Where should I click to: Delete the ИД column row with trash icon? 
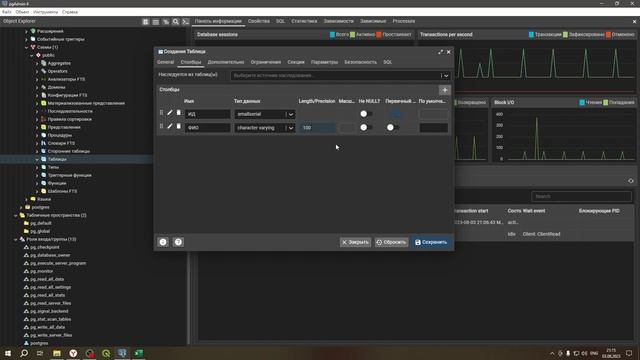coord(178,113)
